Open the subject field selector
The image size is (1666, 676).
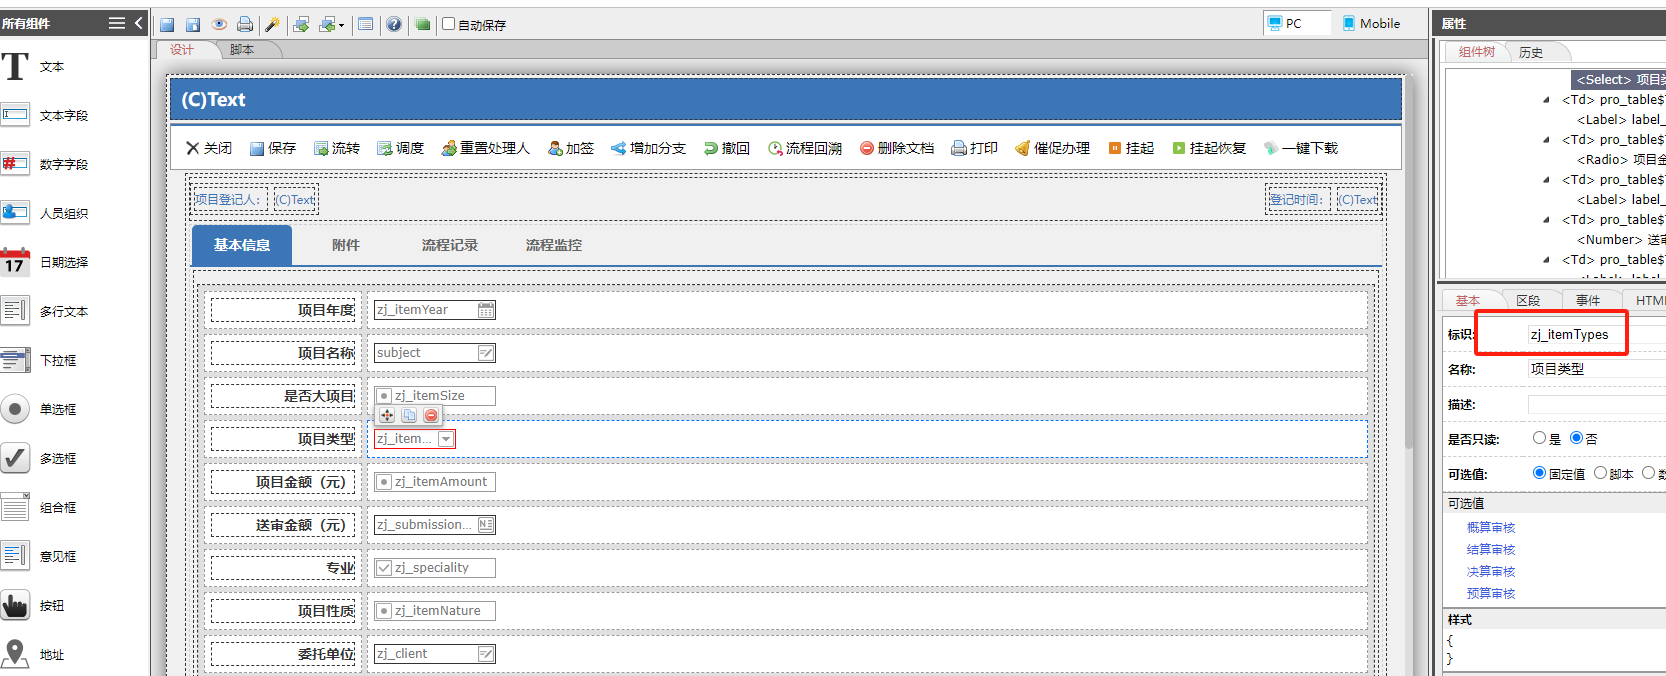pyautogui.click(x=486, y=353)
